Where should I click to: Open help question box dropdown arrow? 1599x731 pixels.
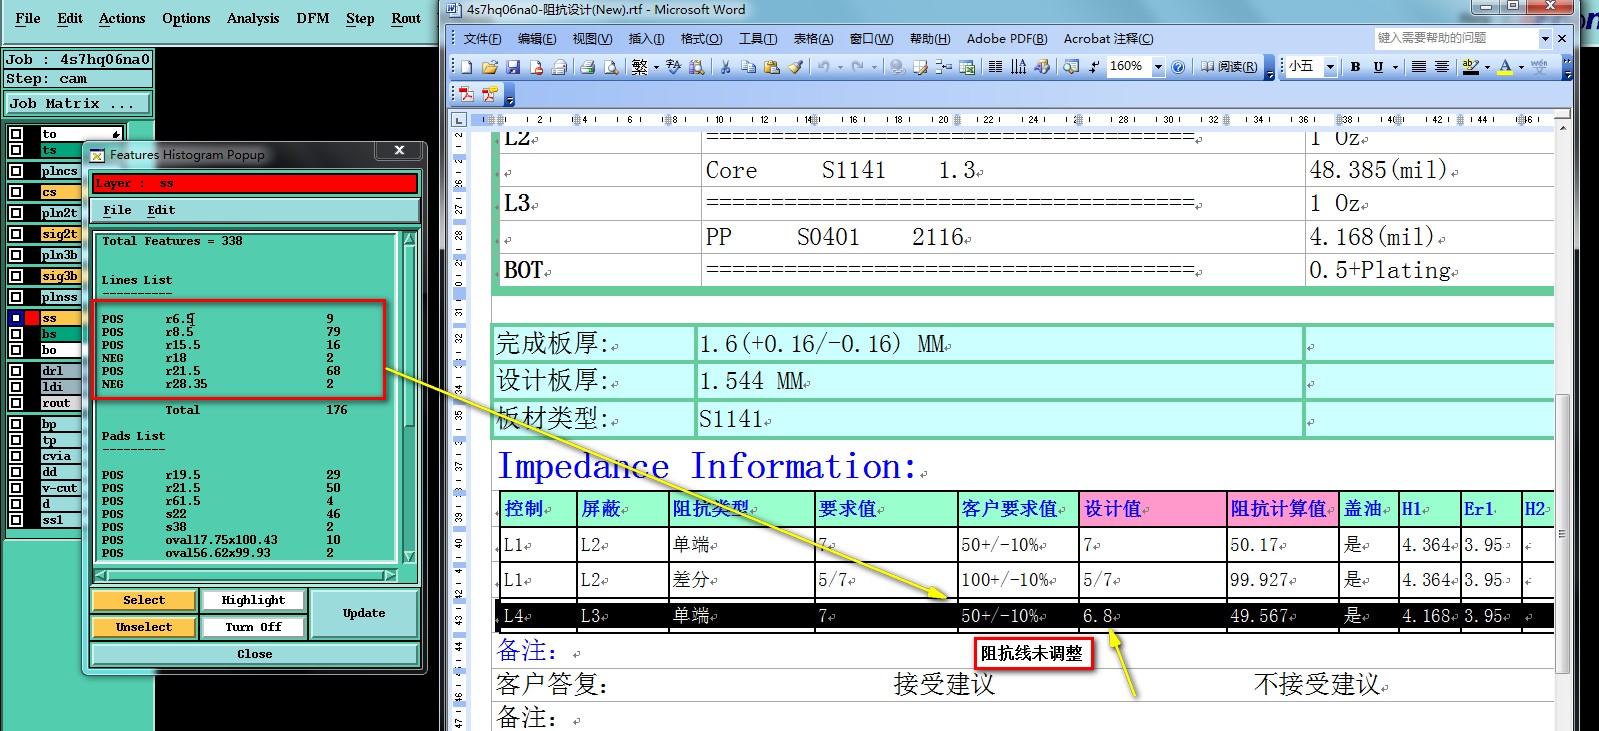point(1545,38)
